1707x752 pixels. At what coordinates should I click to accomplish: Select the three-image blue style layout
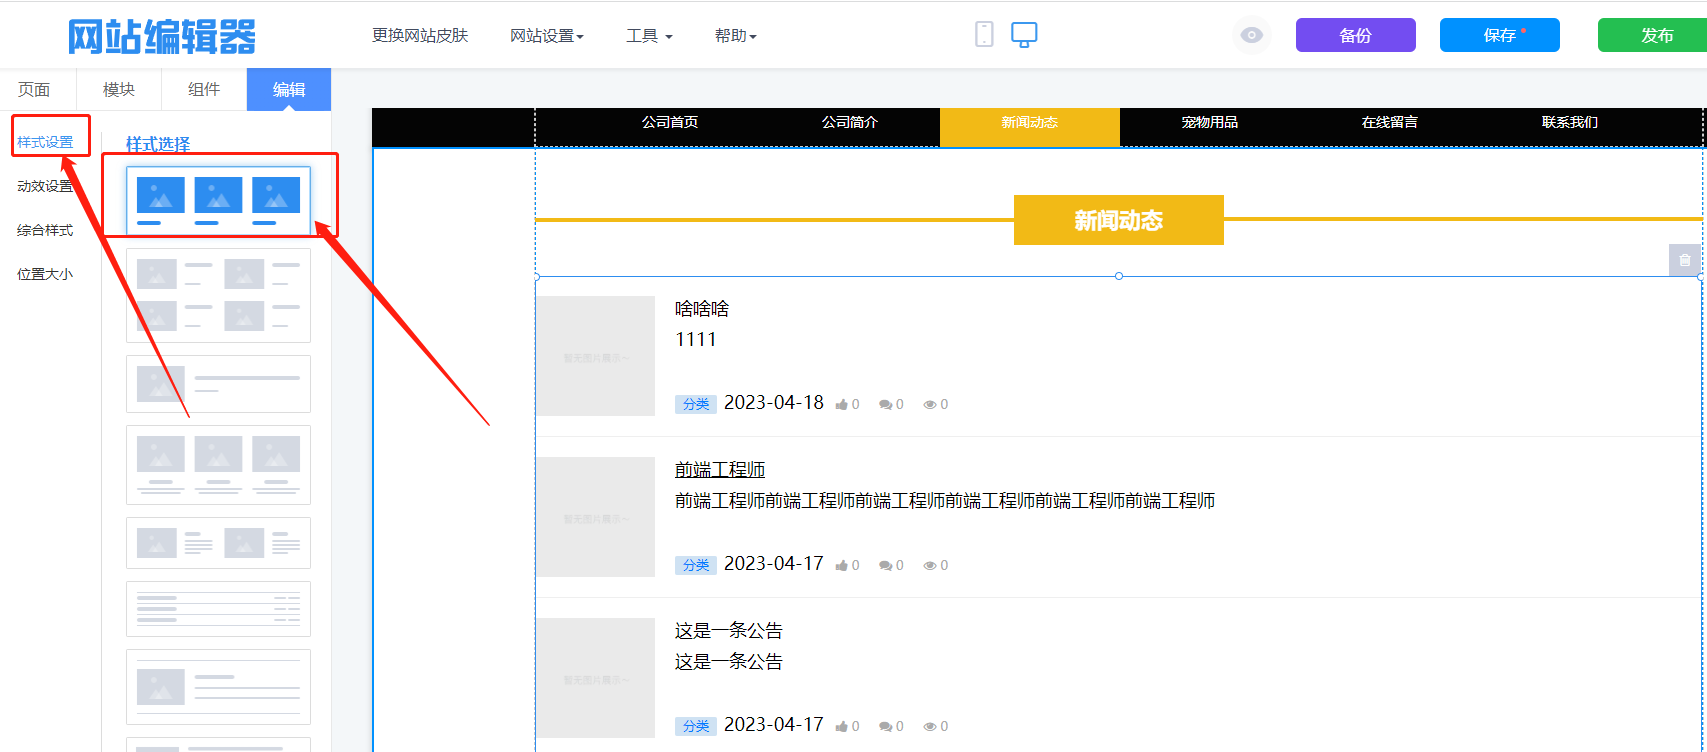(218, 201)
